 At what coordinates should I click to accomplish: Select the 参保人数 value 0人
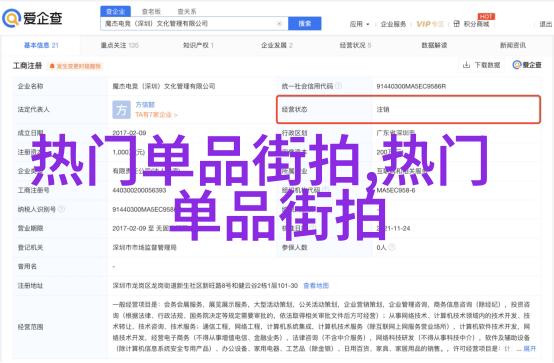(381, 247)
